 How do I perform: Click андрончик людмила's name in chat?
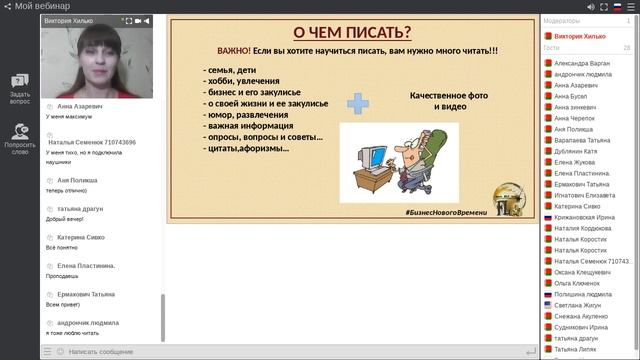(88, 323)
